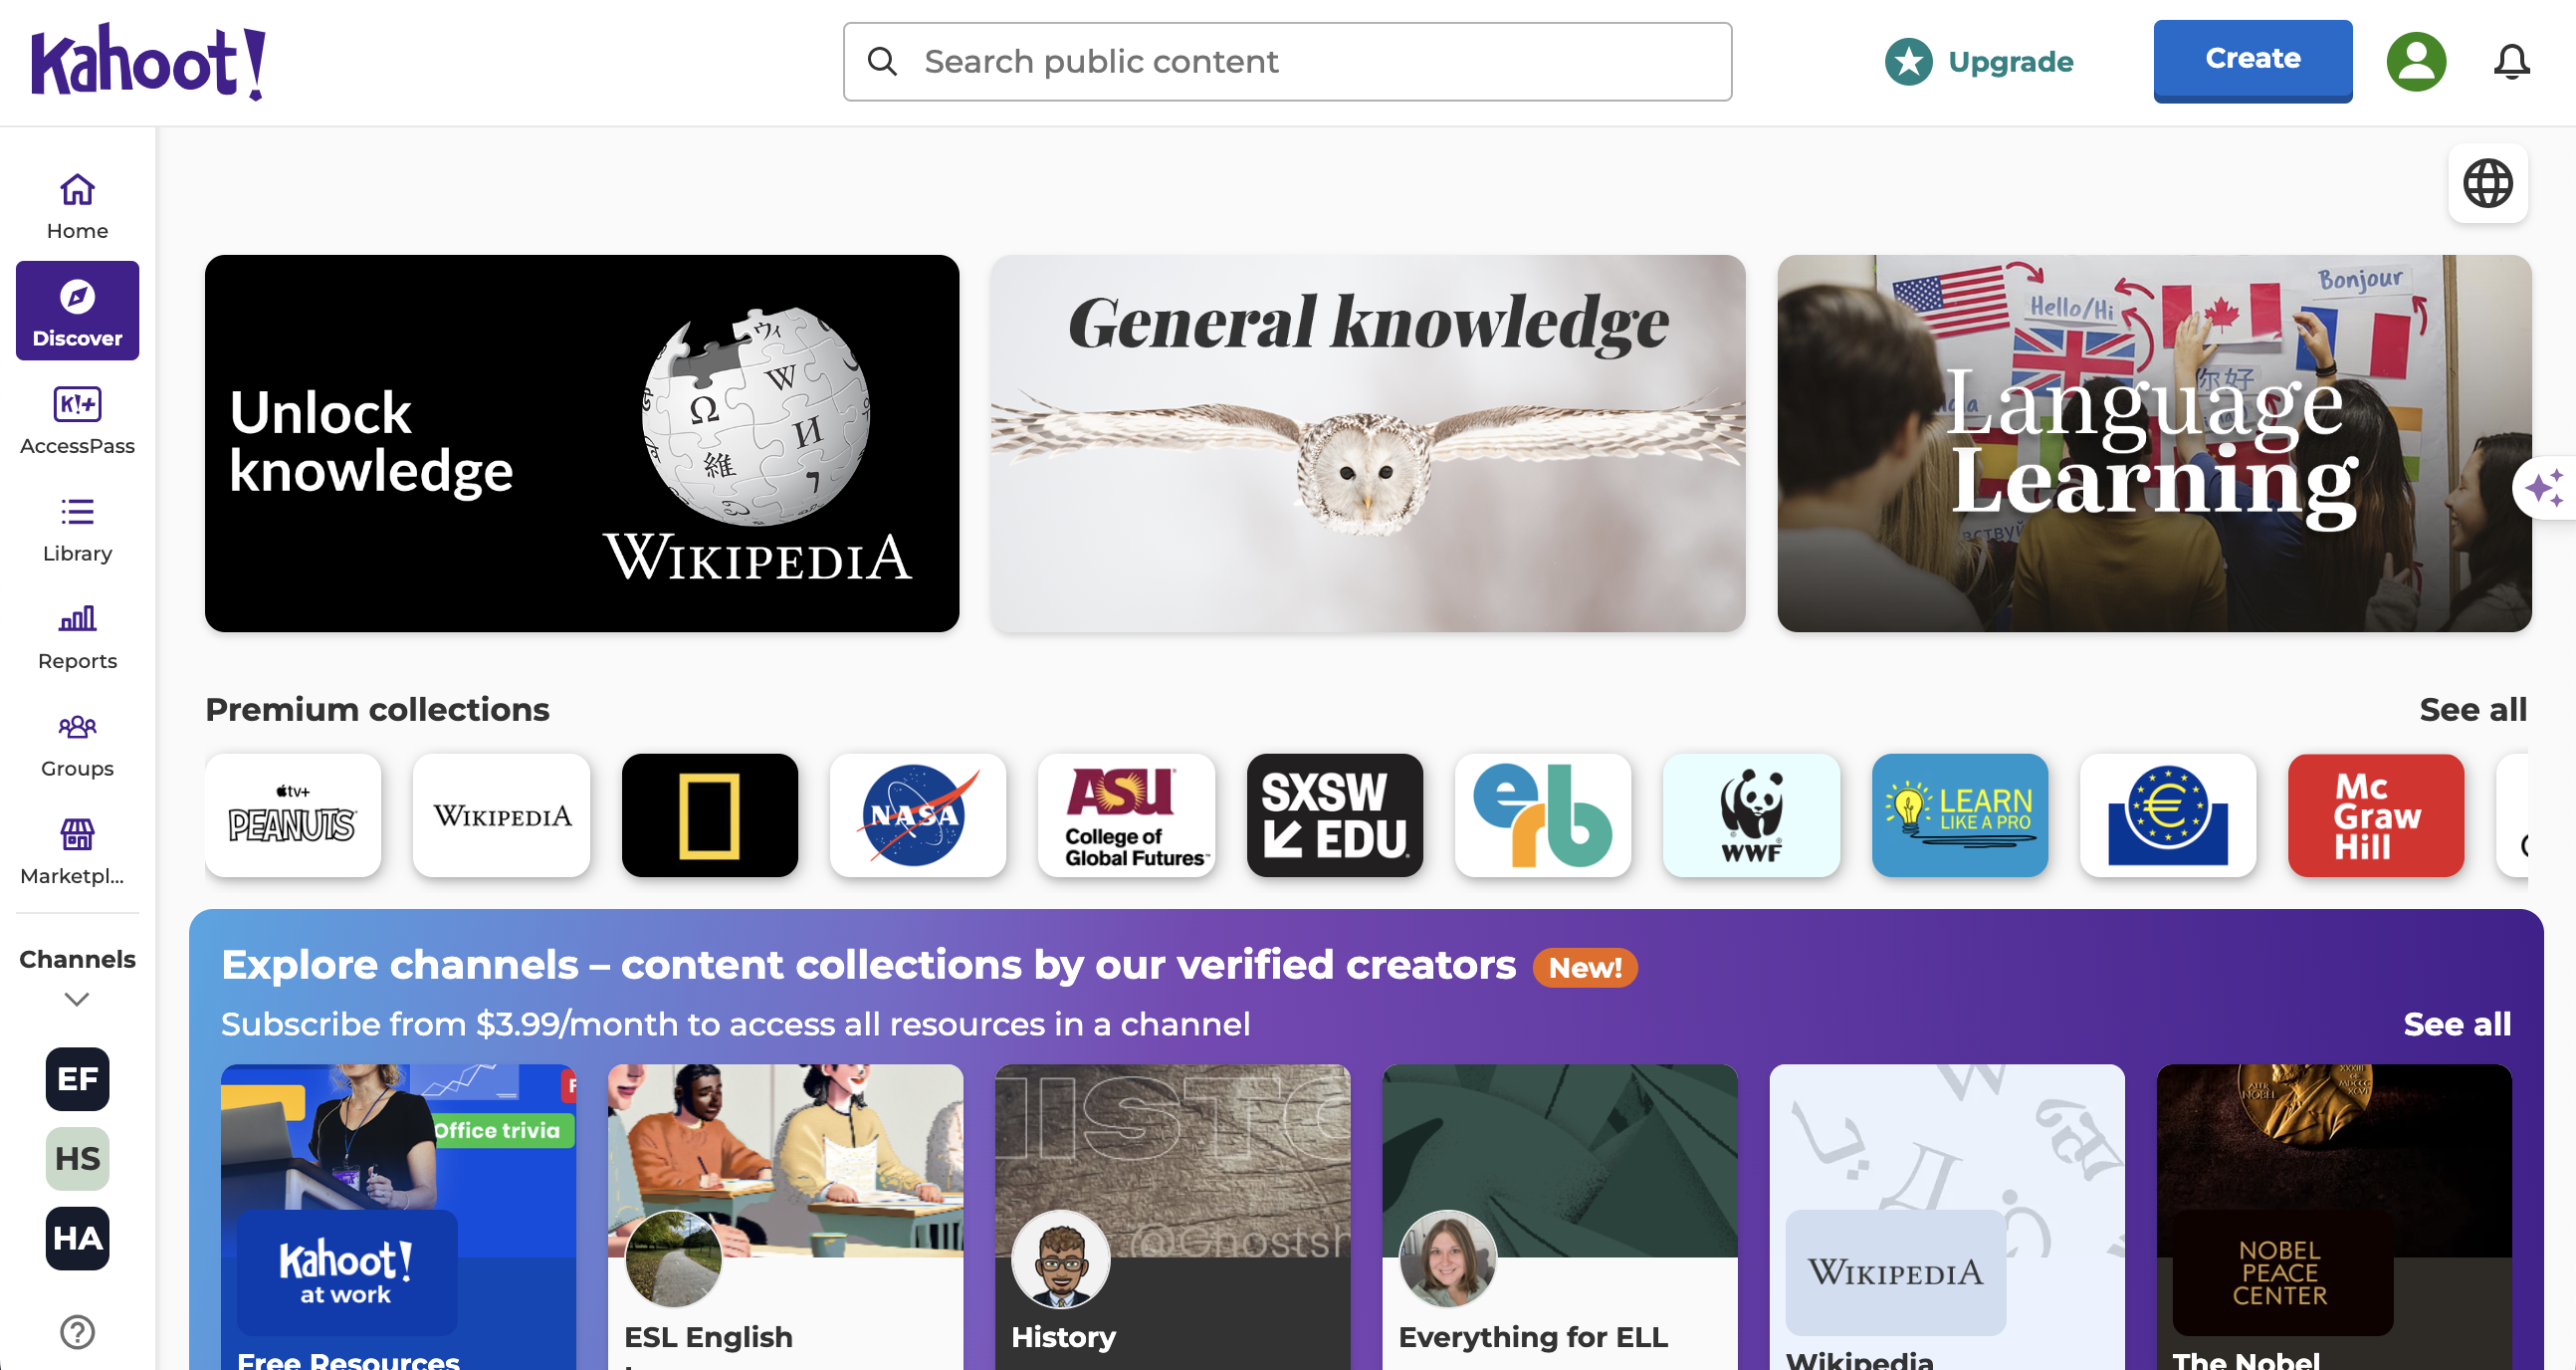Go to Library in the sidebar
This screenshot has width=2576, height=1370.
77,529
